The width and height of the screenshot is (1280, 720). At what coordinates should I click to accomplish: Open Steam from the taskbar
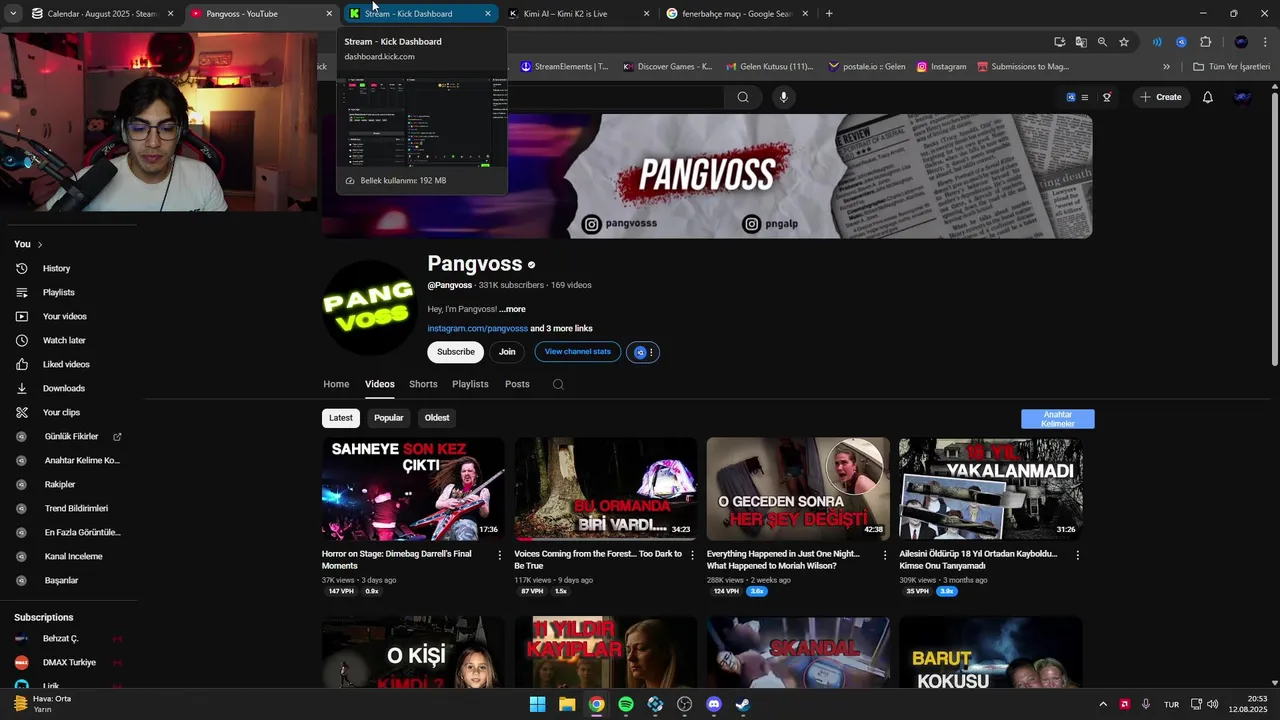click(x=743, y=704)
